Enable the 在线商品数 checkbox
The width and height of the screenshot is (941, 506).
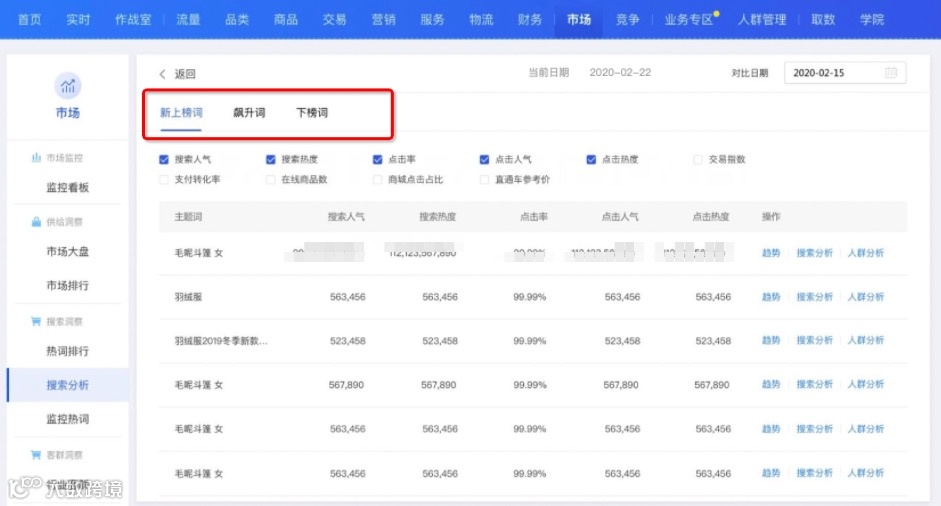point(271,179)
